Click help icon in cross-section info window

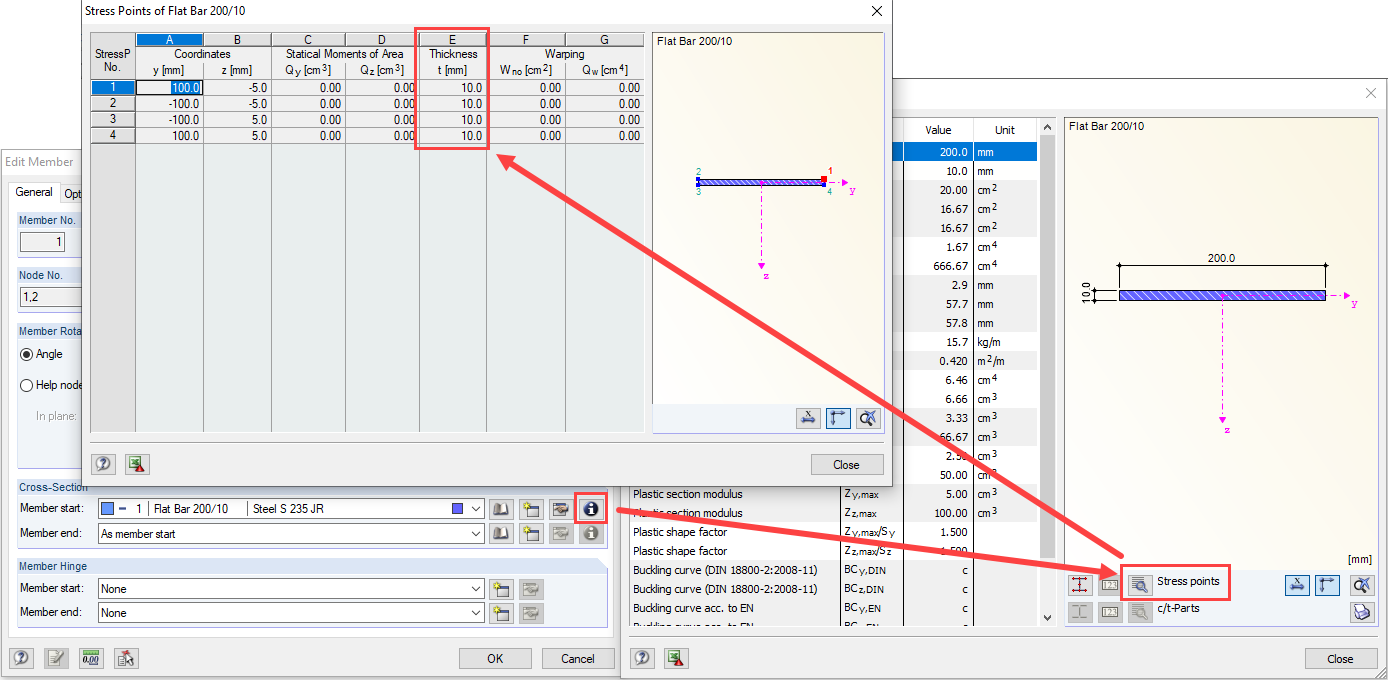(642, 658)
